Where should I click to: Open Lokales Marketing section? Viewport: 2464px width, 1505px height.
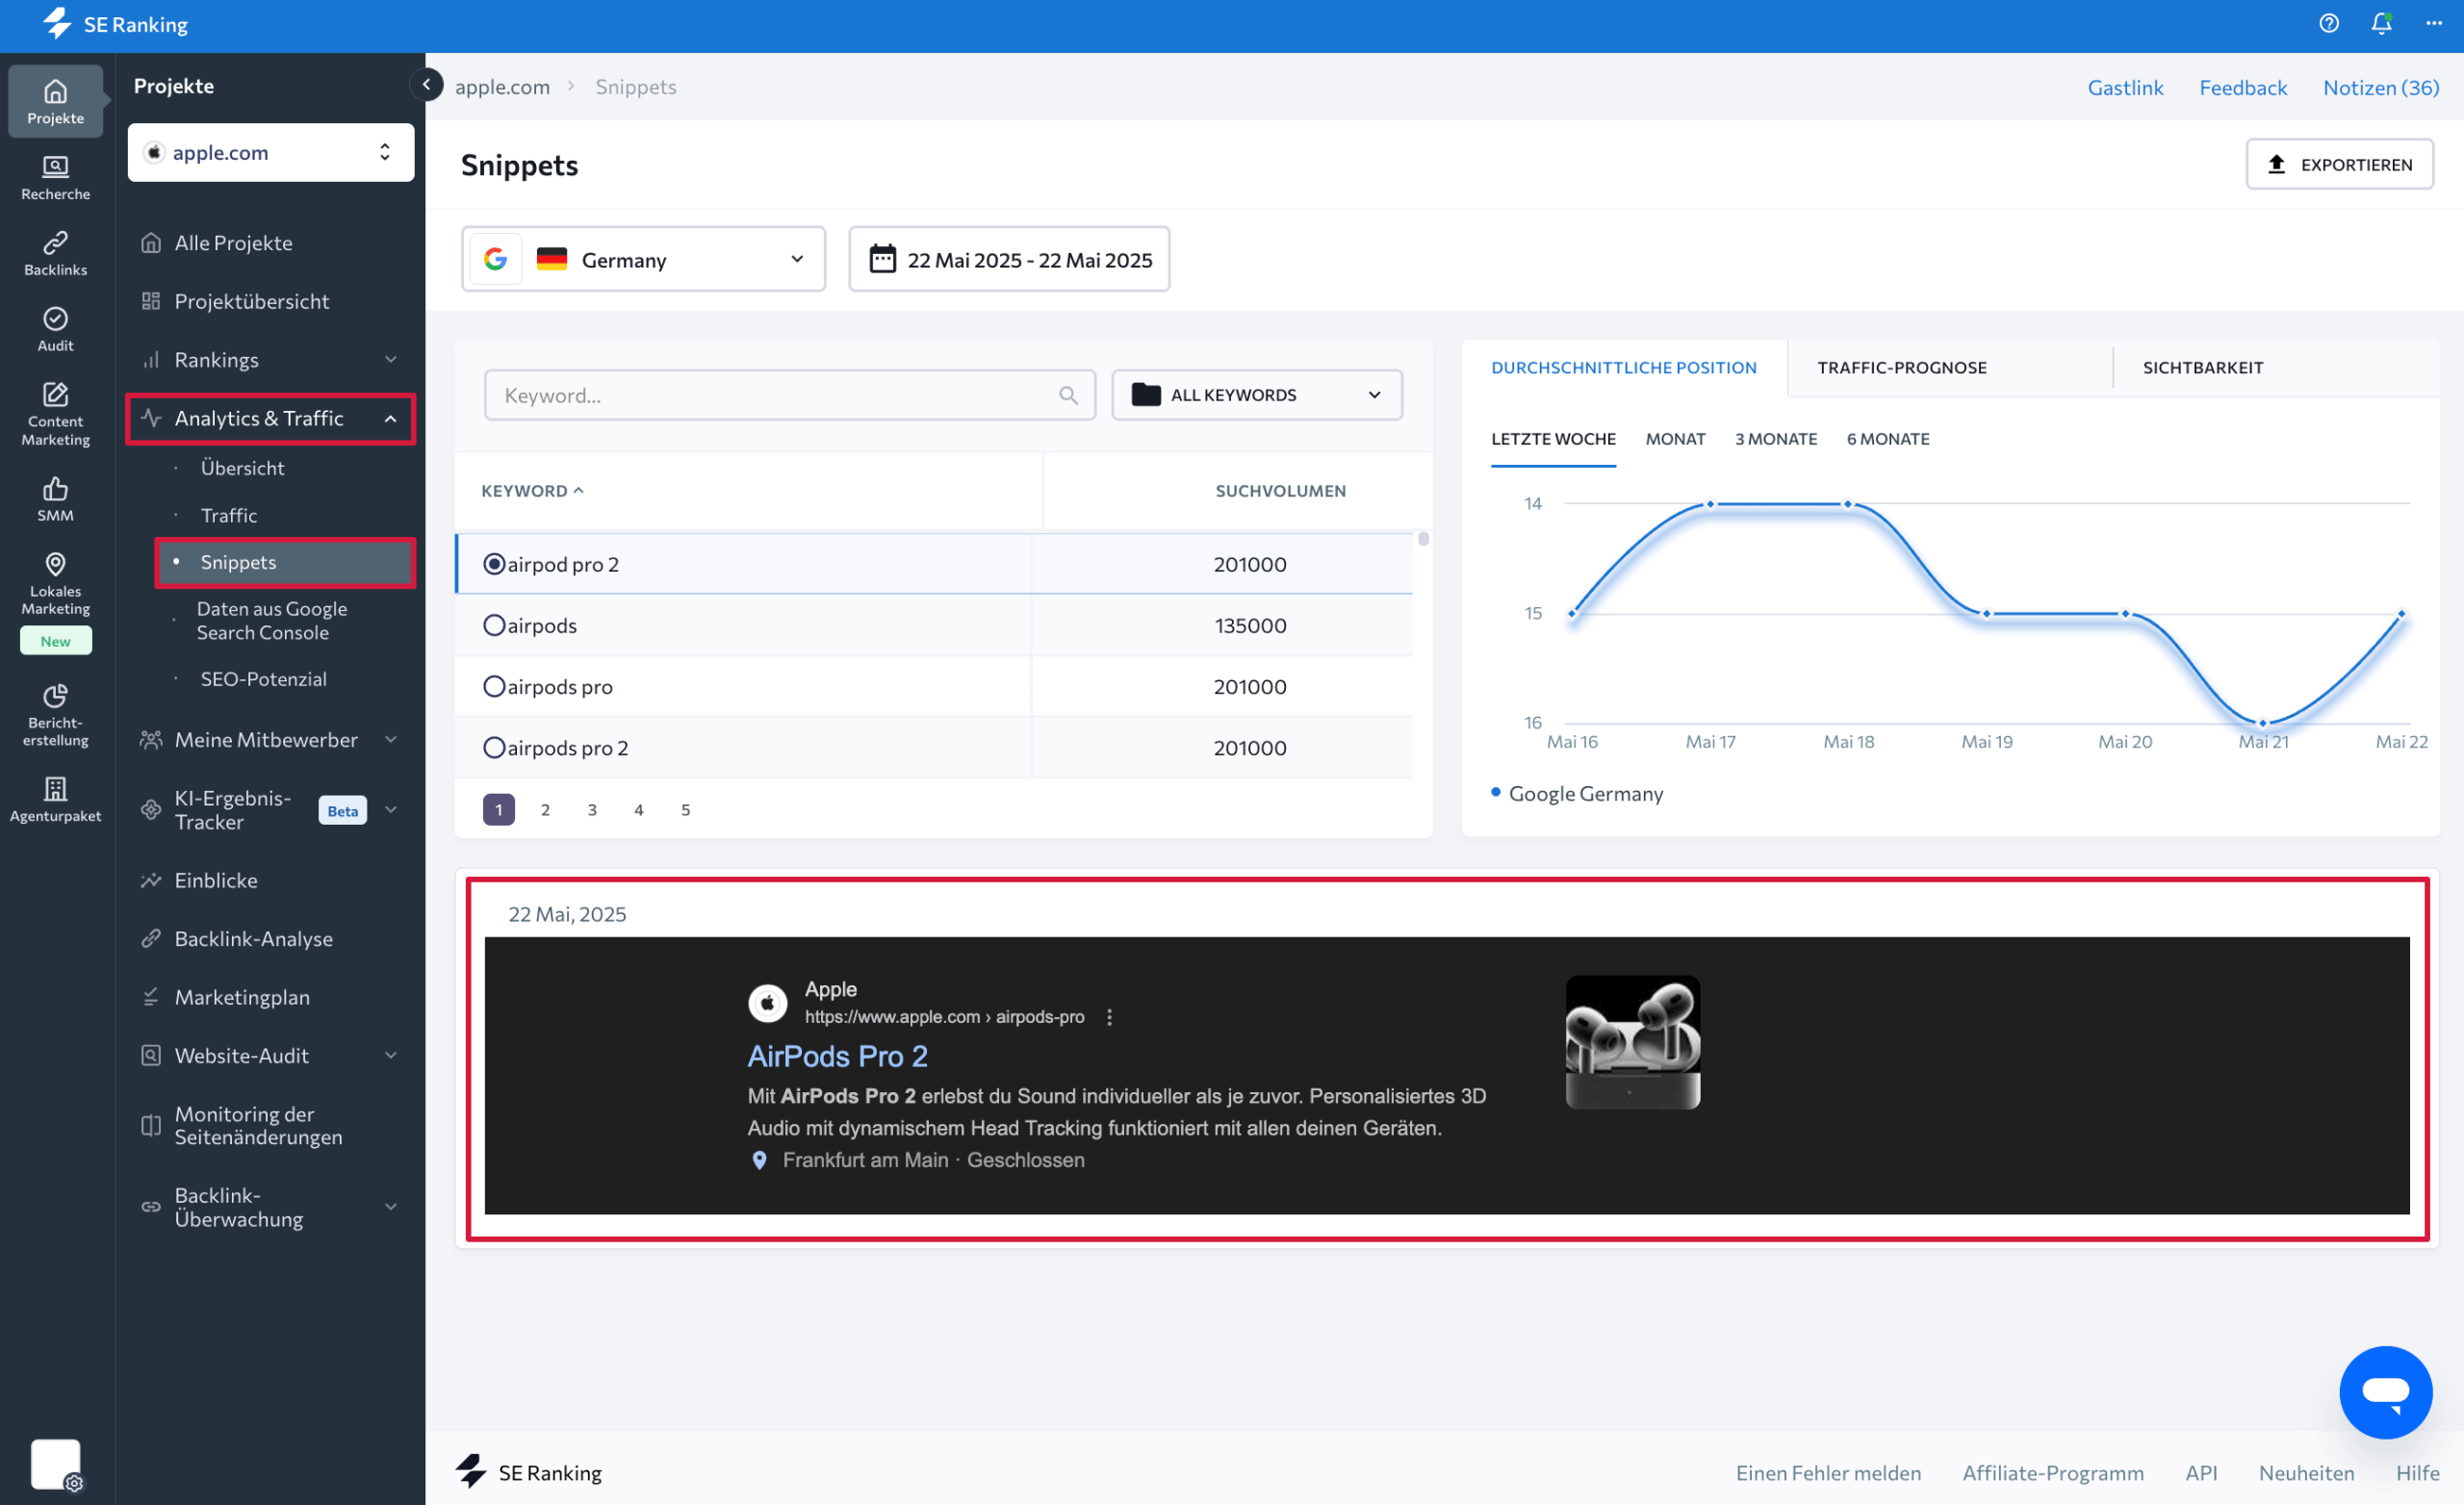(x=55, y=583)
